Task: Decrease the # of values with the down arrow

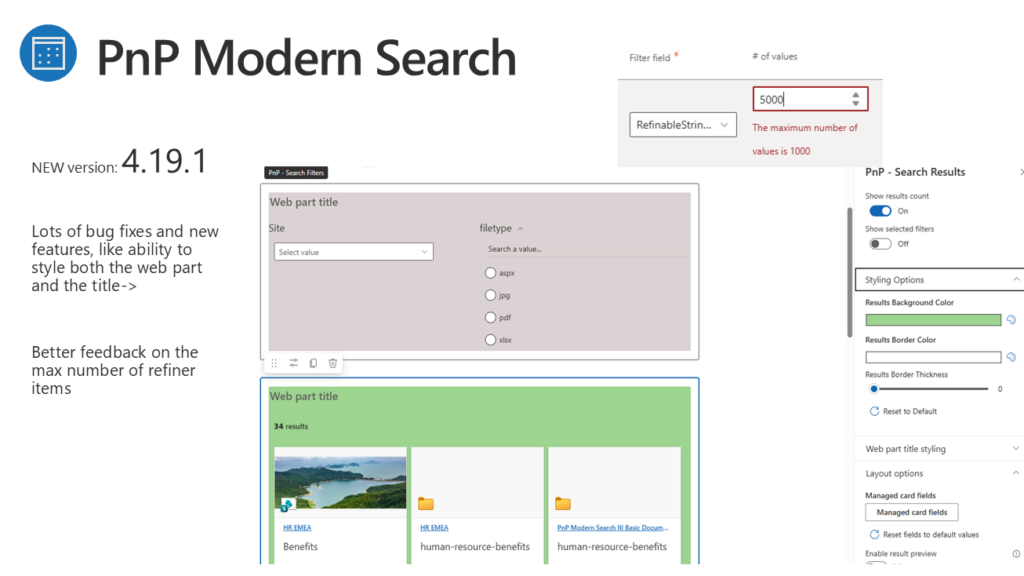Action: pos(856,103)
